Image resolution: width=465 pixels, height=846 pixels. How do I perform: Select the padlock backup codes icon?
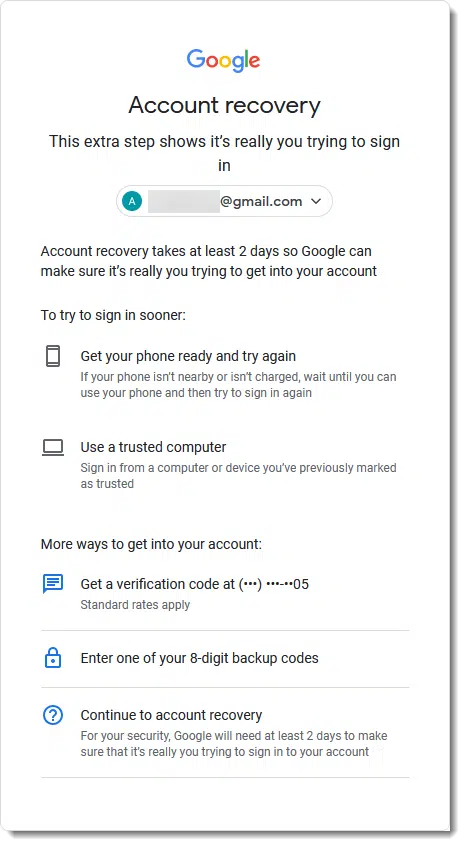pyautogui.click(x=53, y=658)
